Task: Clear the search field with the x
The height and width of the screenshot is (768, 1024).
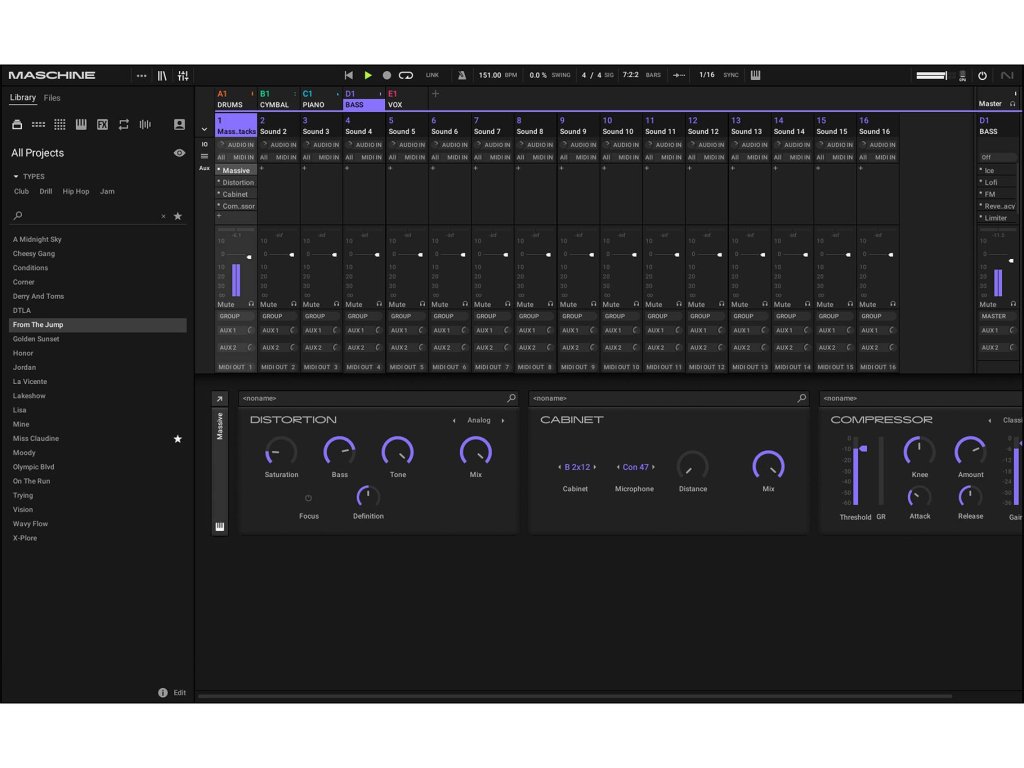Action: pyautogui.click(x=163, y=216)
